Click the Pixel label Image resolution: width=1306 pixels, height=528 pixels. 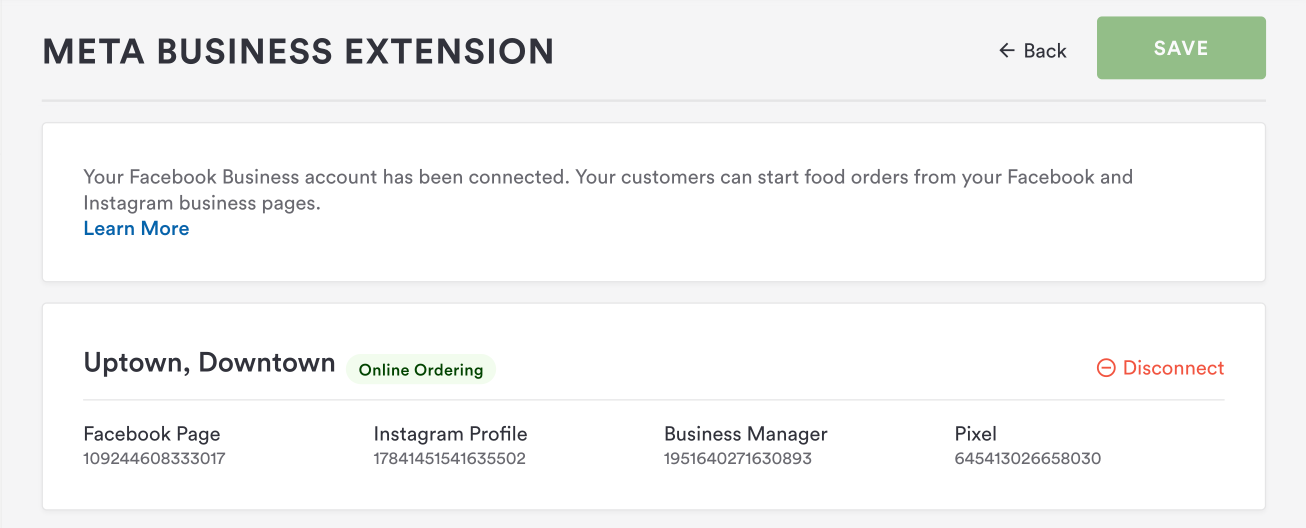point(976,434)
